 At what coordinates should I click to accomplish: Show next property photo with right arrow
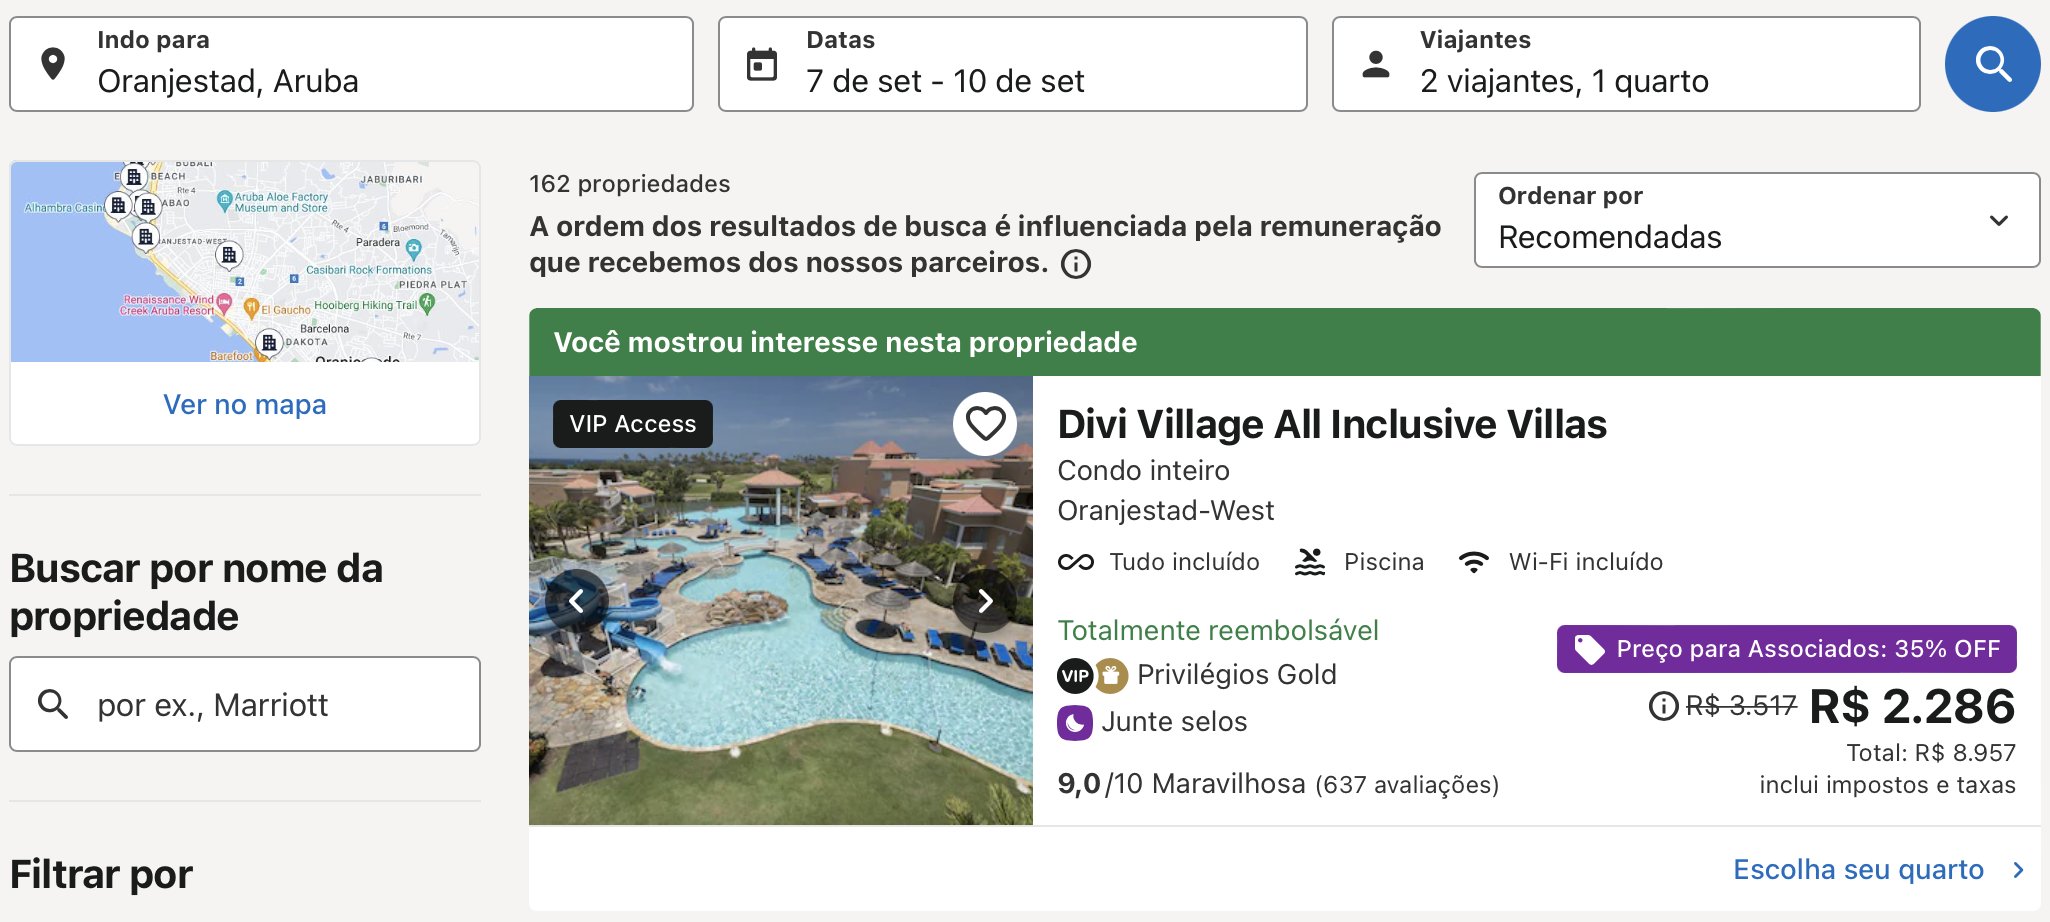(x=985, y=600)
